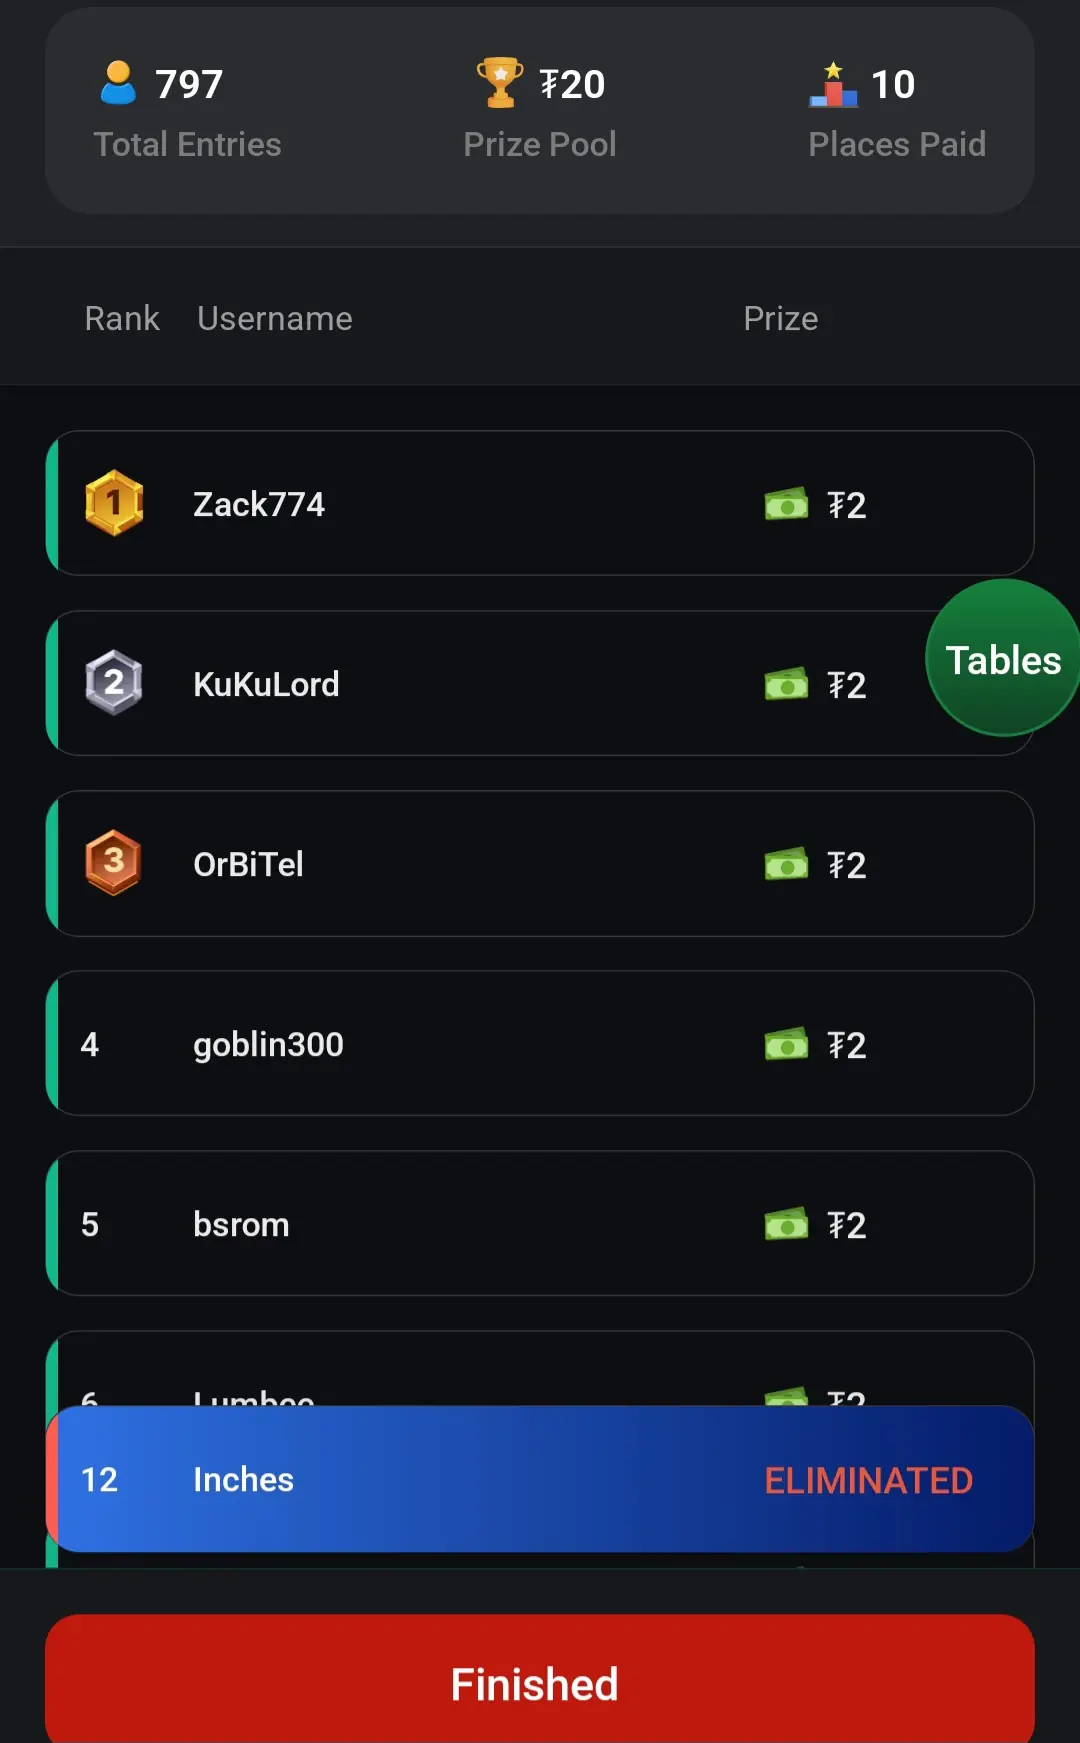
Task: Select the Prize column header
Action: pos(781,318)
